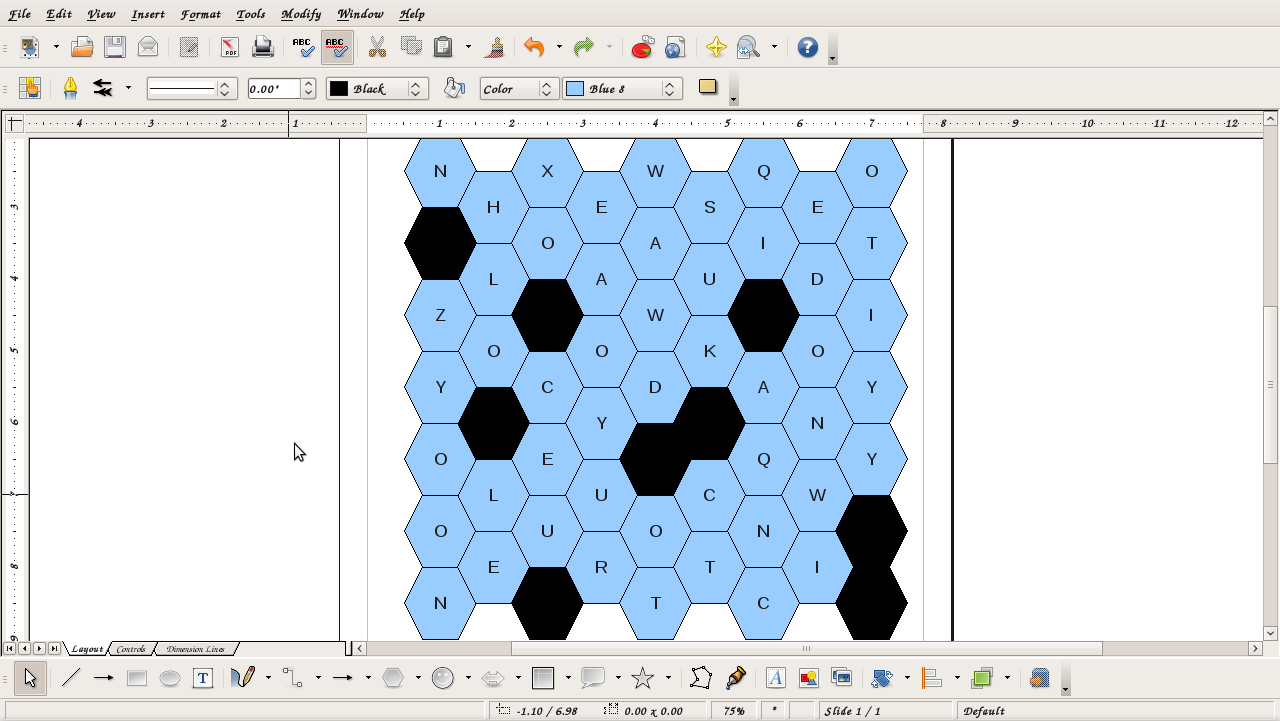Screen dimensions: 1280x721
Task: Choose the Select arrow tool
Action: [30, 678]
